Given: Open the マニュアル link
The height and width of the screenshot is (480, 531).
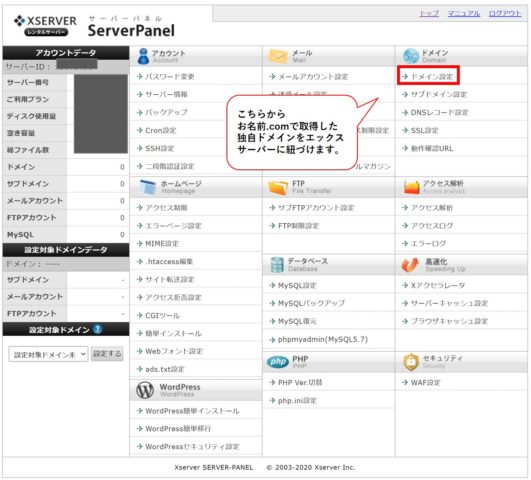Looking at the screenshot, I should click(464, 13).
